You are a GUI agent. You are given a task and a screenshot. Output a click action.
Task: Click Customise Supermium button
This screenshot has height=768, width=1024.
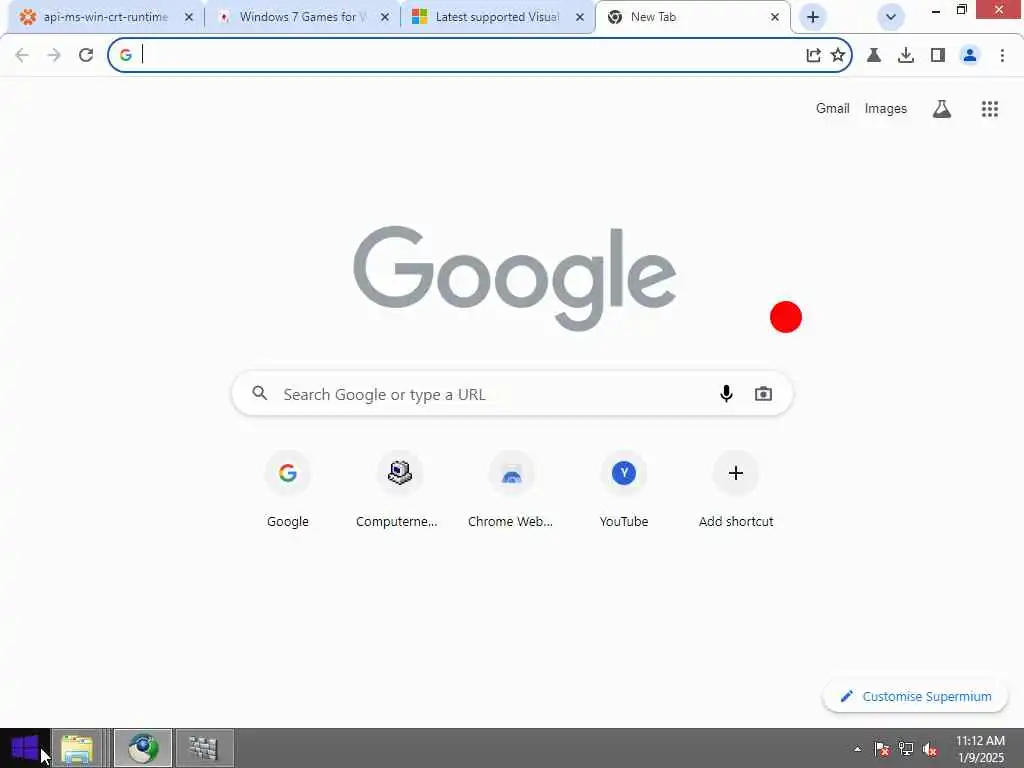point(916,696)
